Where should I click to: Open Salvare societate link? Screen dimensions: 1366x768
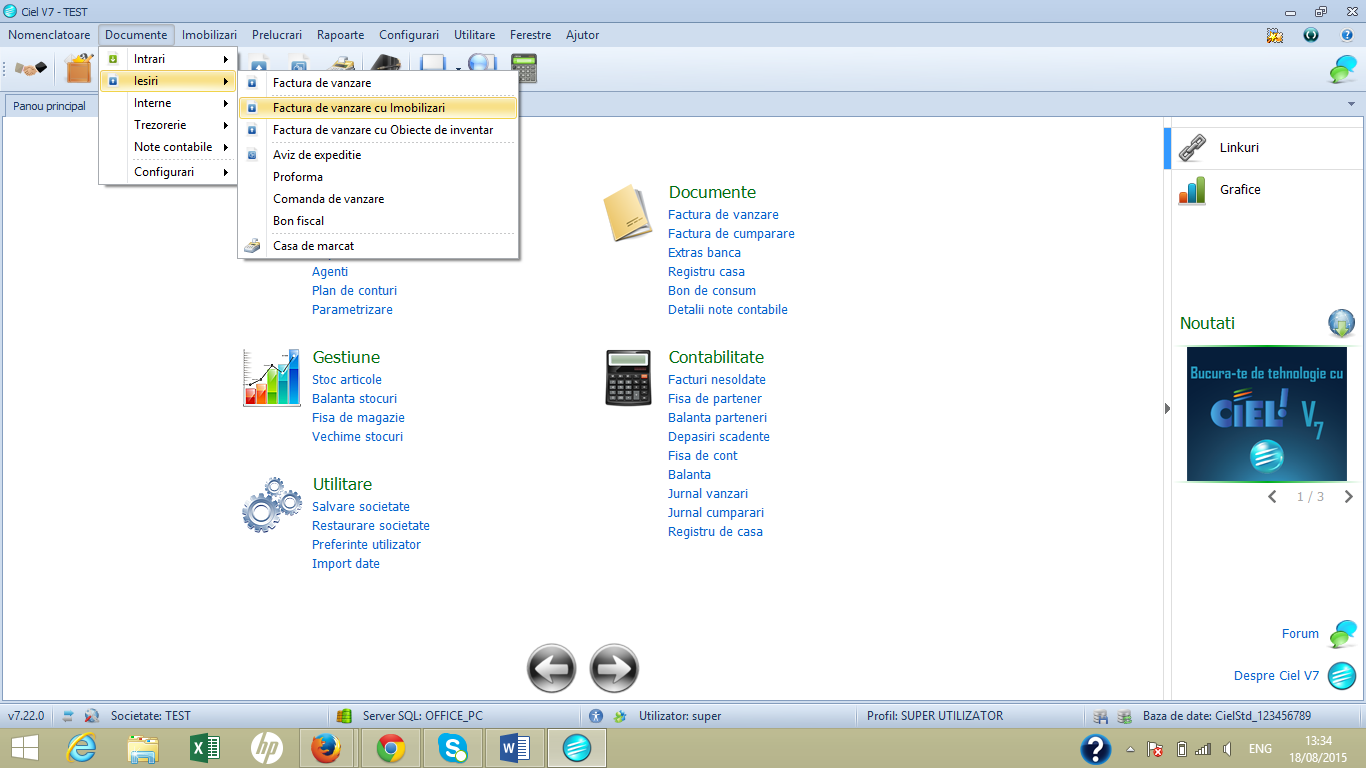(x=361, y=507)
